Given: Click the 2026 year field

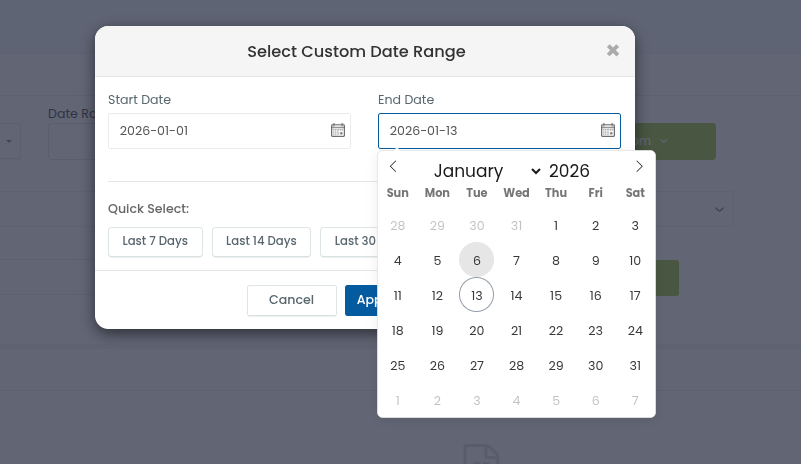Looking at the screenshot, I should [x=569, y=171].
